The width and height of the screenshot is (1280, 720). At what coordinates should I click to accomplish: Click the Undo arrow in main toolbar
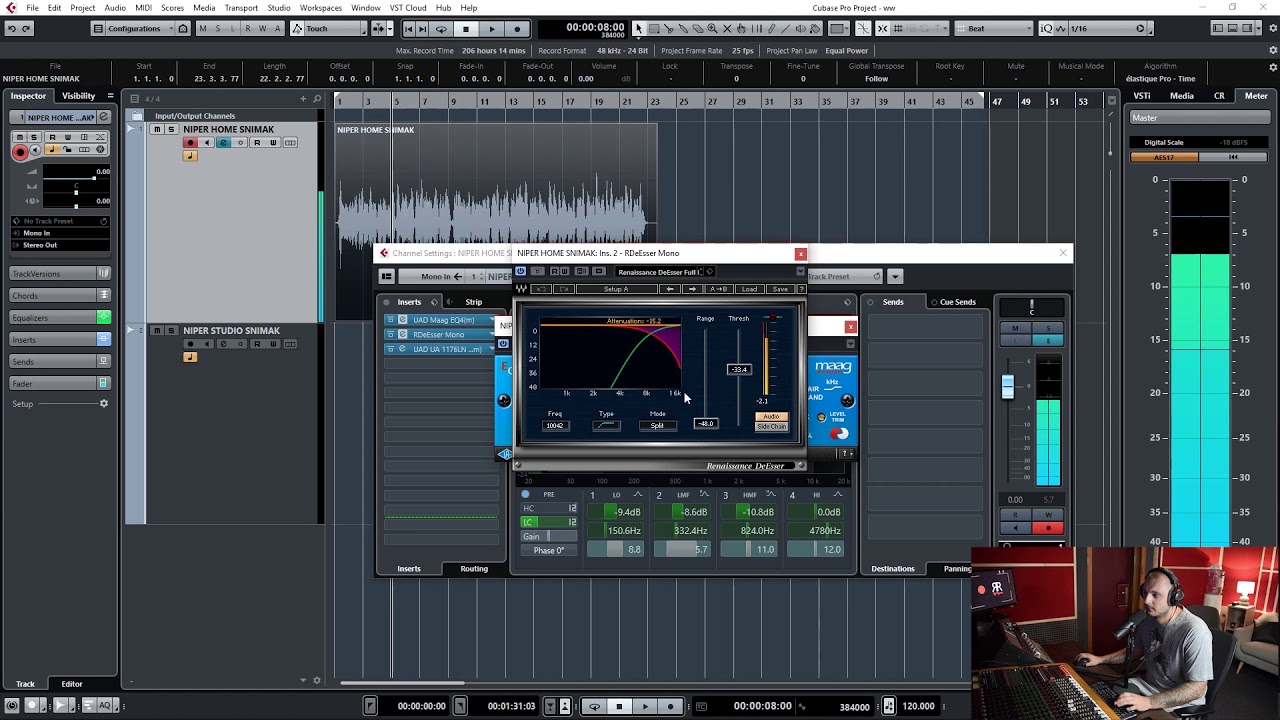click(x=12, y=28)
